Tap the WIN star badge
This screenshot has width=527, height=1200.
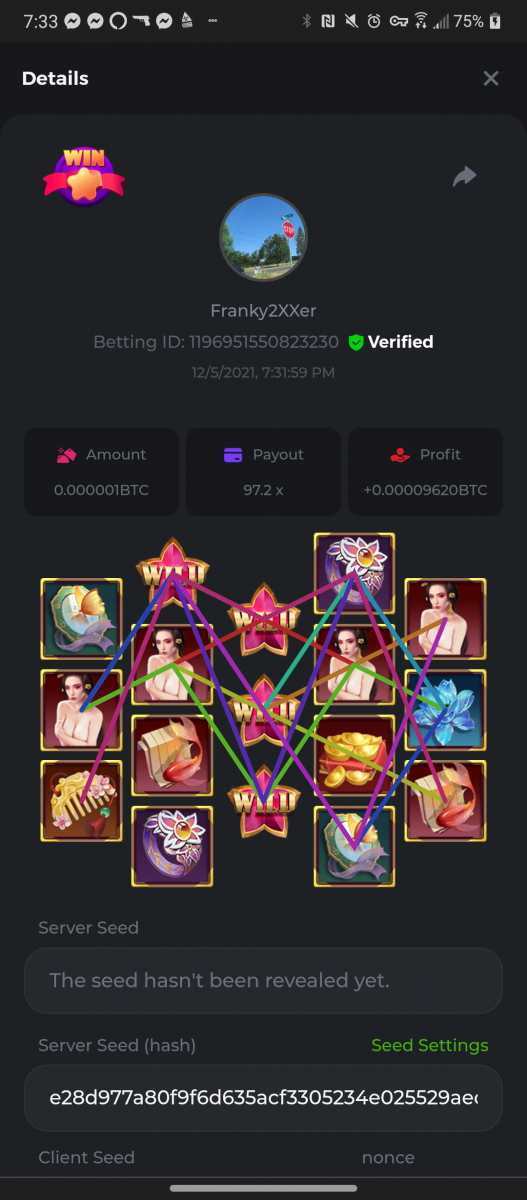tap(84, 174)
